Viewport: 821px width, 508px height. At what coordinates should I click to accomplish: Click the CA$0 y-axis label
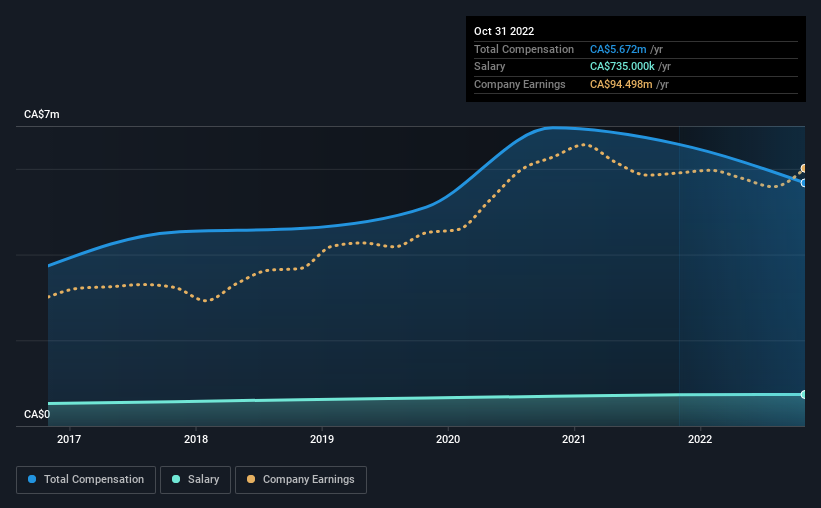(x=37, y=414)
